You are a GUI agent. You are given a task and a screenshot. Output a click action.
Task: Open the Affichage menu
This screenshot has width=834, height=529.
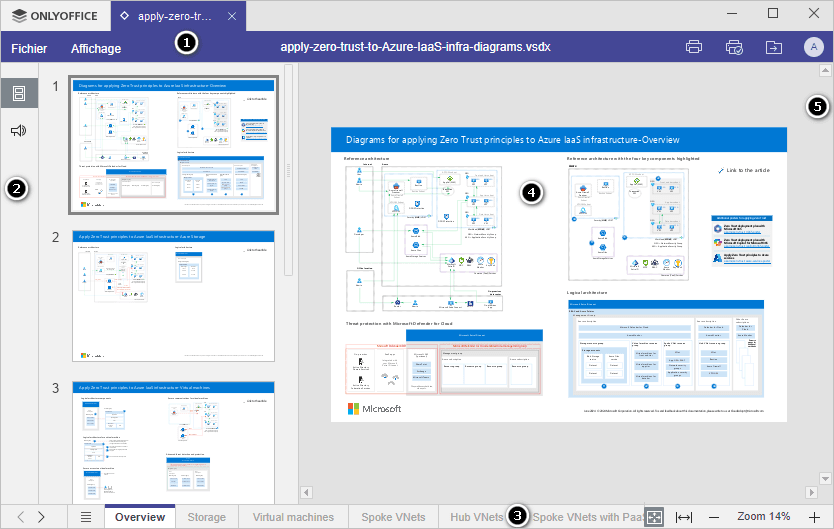coord(96,48)
